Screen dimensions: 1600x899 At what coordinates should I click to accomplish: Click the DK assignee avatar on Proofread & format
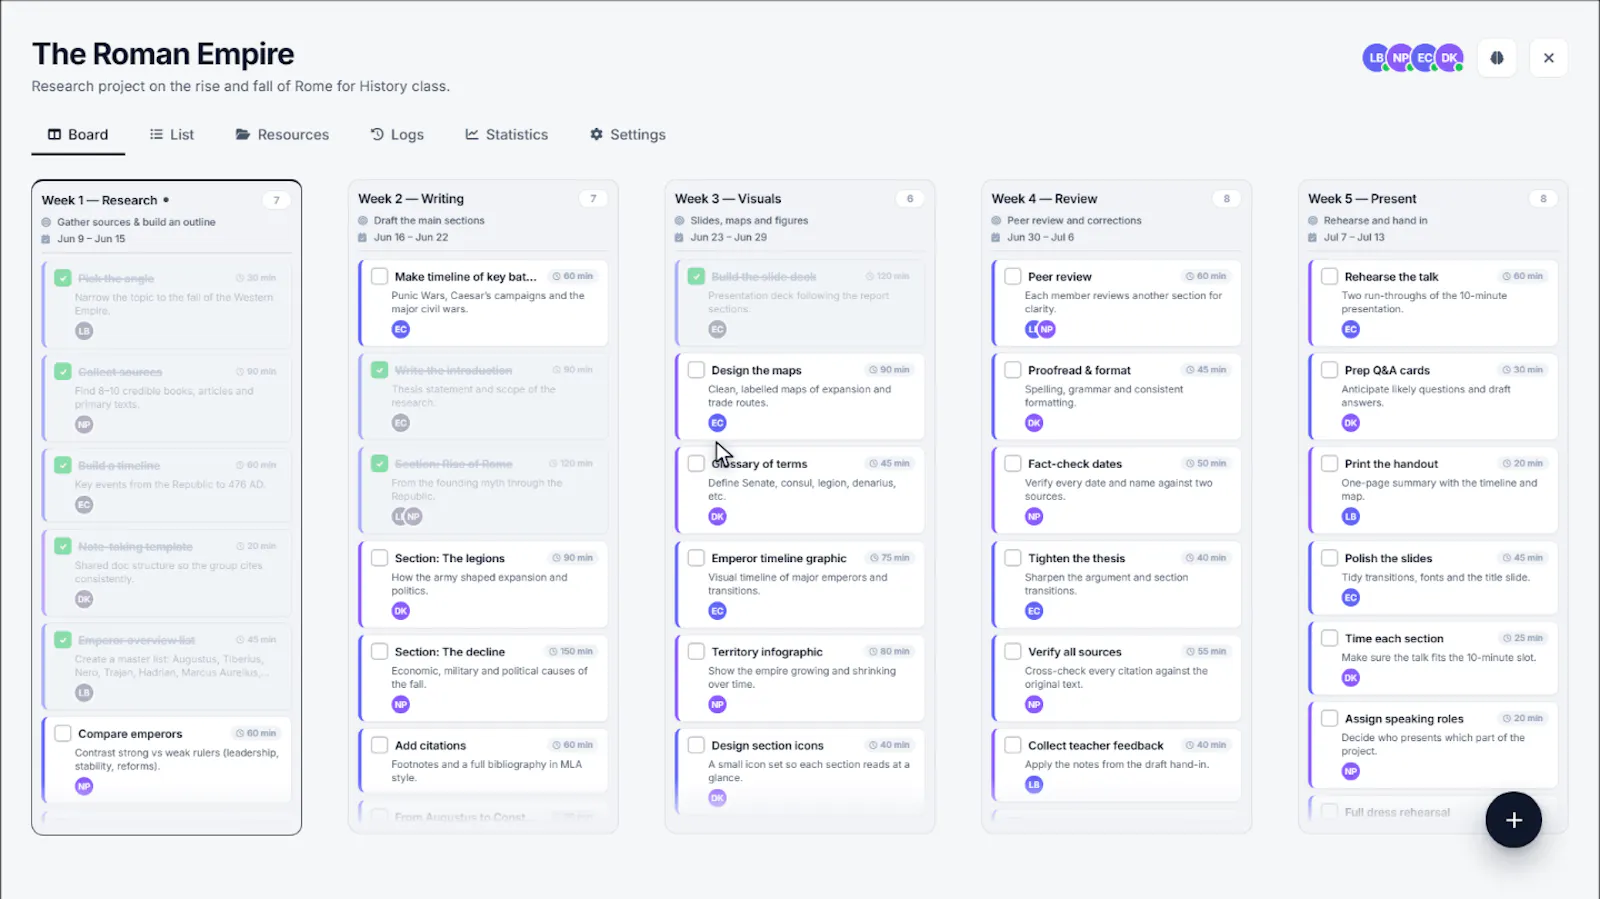tap(1034, 423)
